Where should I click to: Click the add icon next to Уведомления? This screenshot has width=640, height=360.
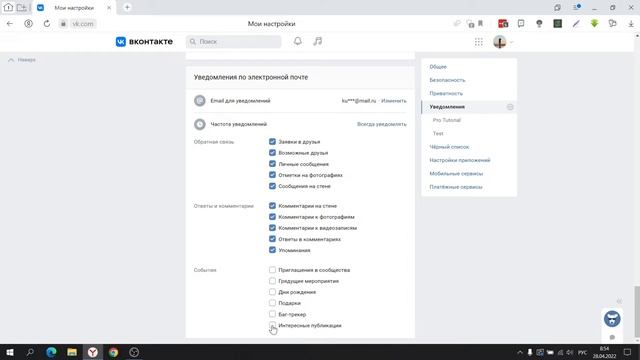510,107
